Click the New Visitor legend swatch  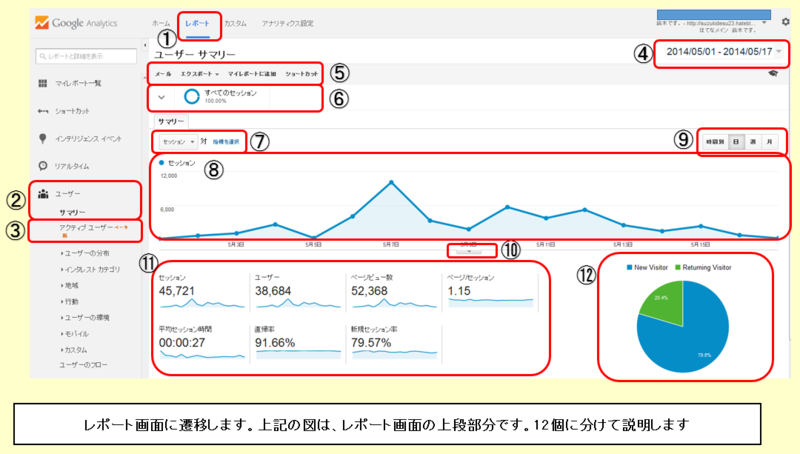(630, 267)
